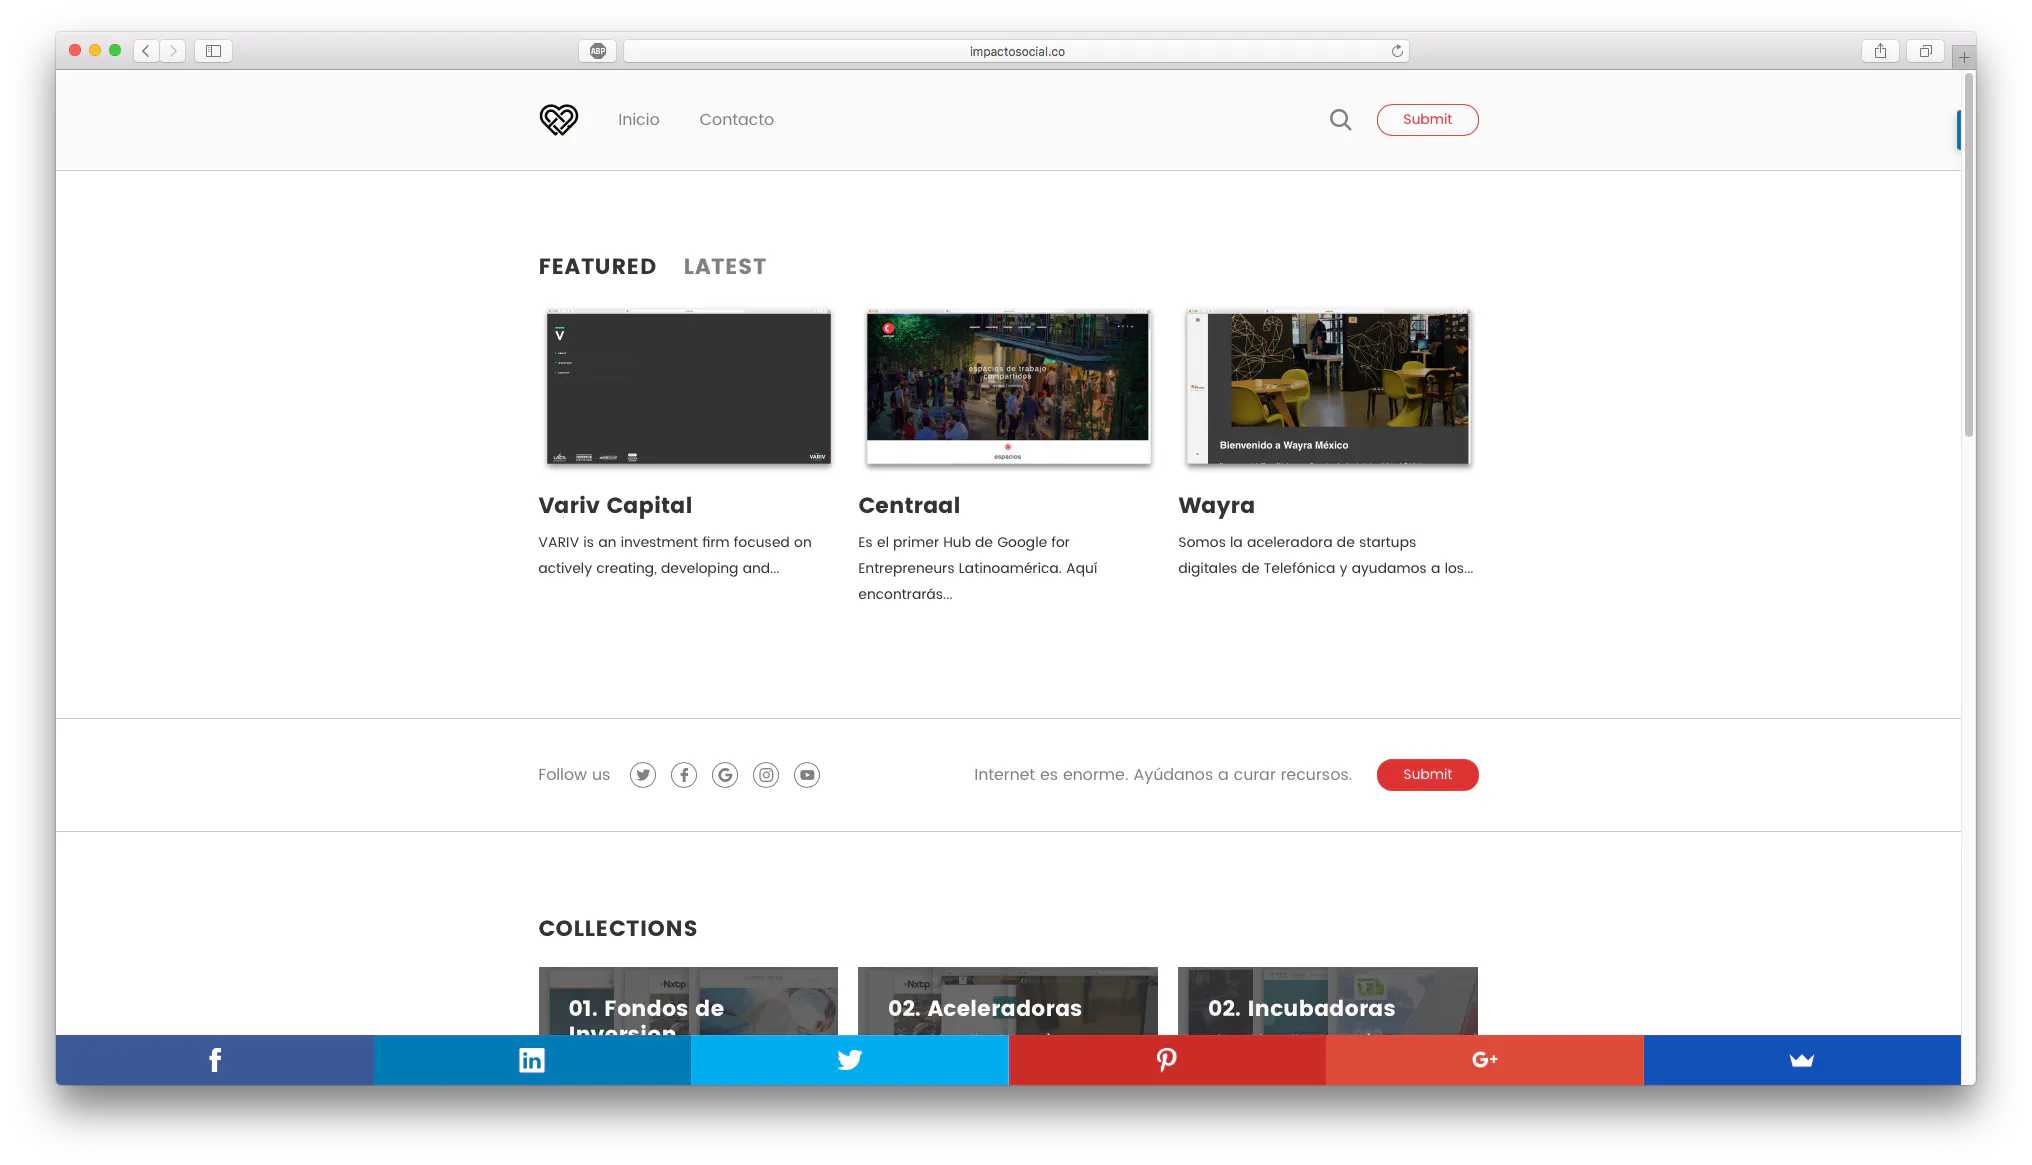
Task: Open the Instagram follow icon
Action: [x=766, y=775]
